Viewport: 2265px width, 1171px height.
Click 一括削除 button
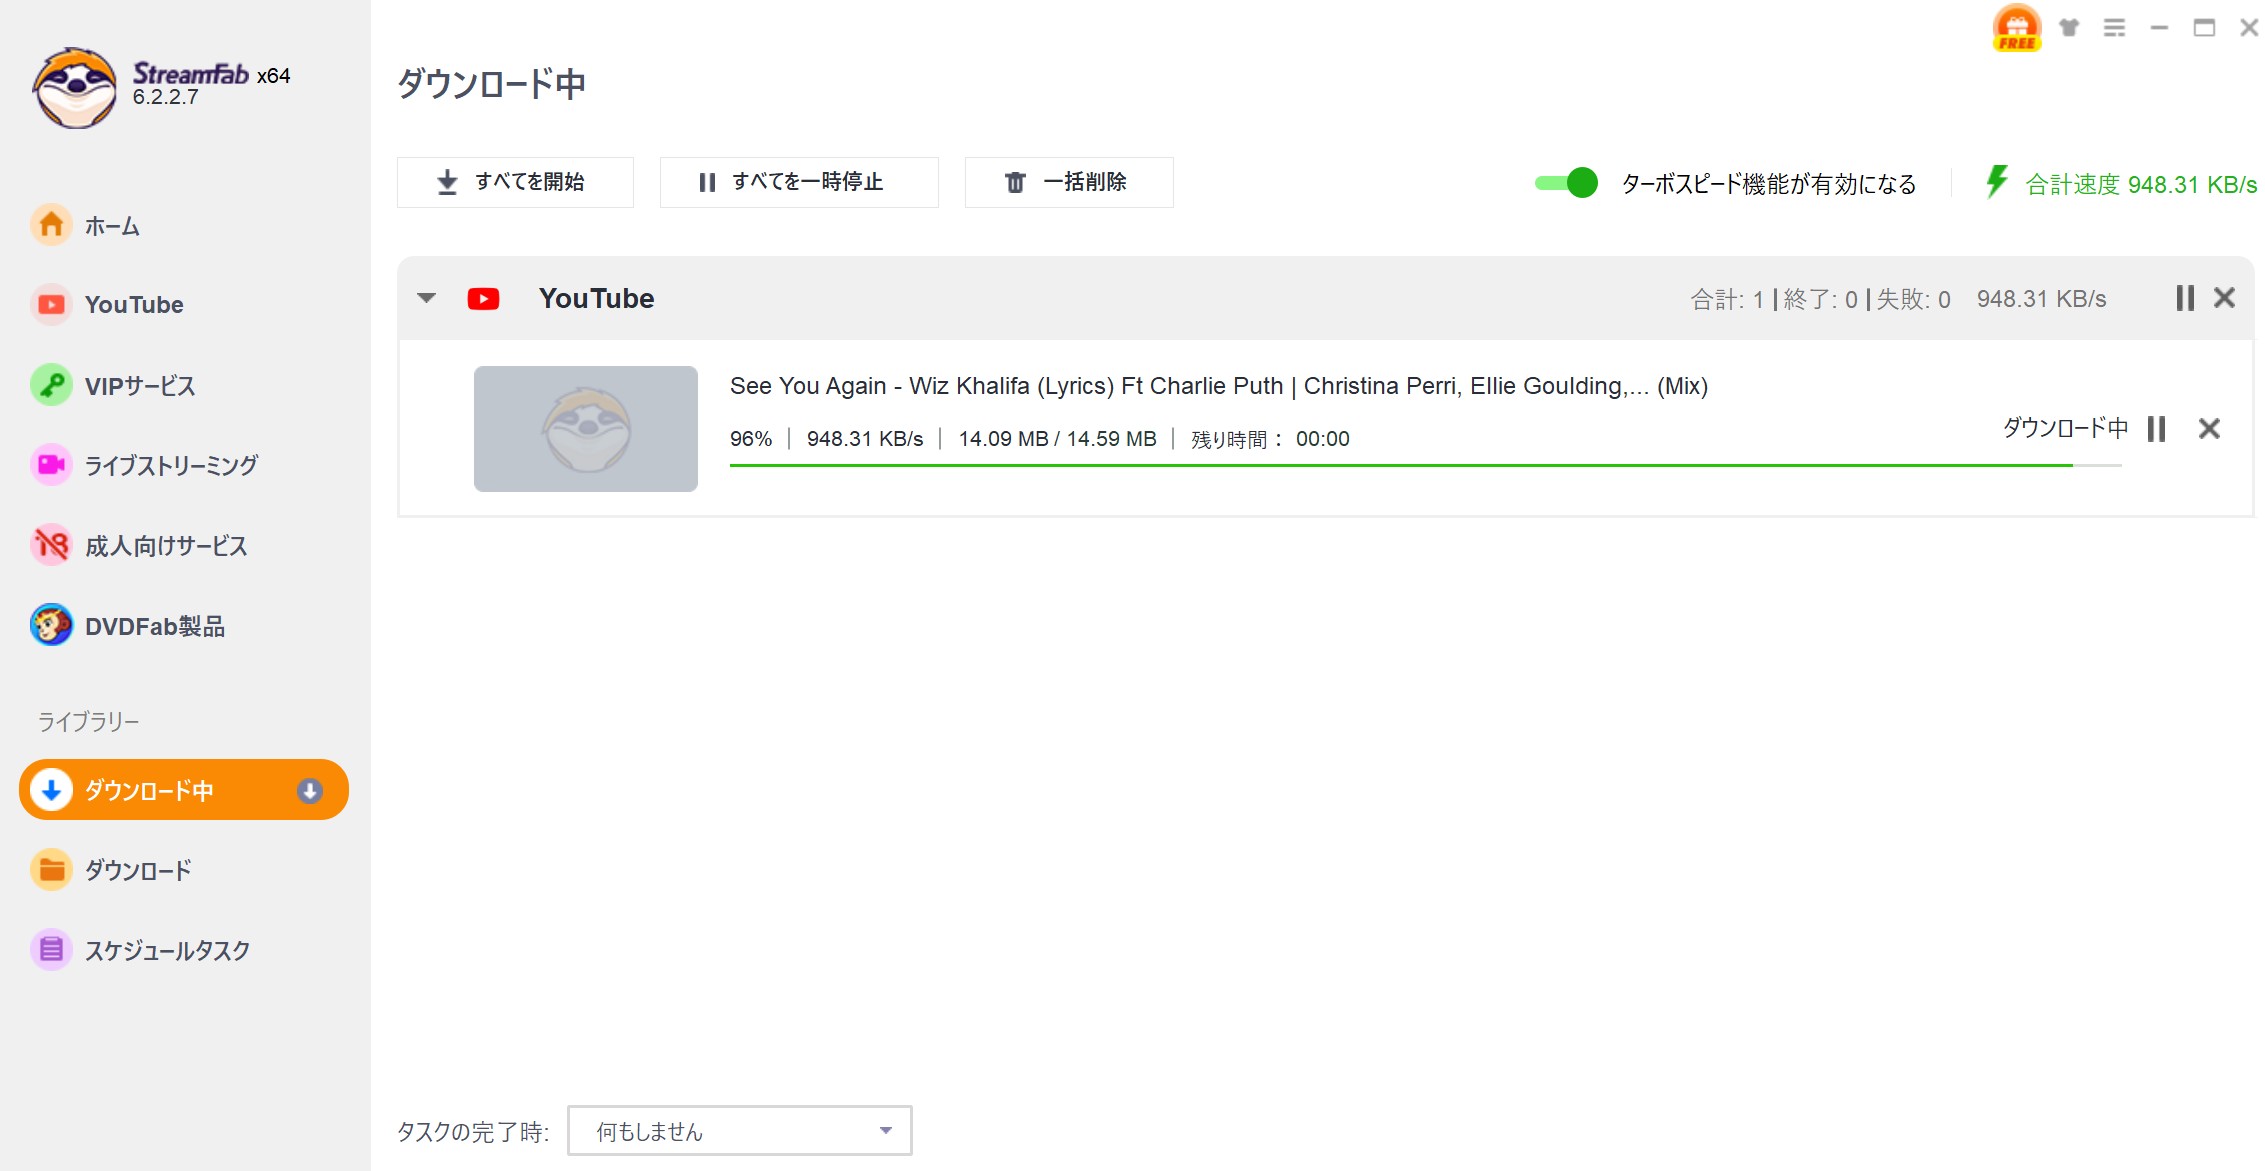tap(1069, 182)
